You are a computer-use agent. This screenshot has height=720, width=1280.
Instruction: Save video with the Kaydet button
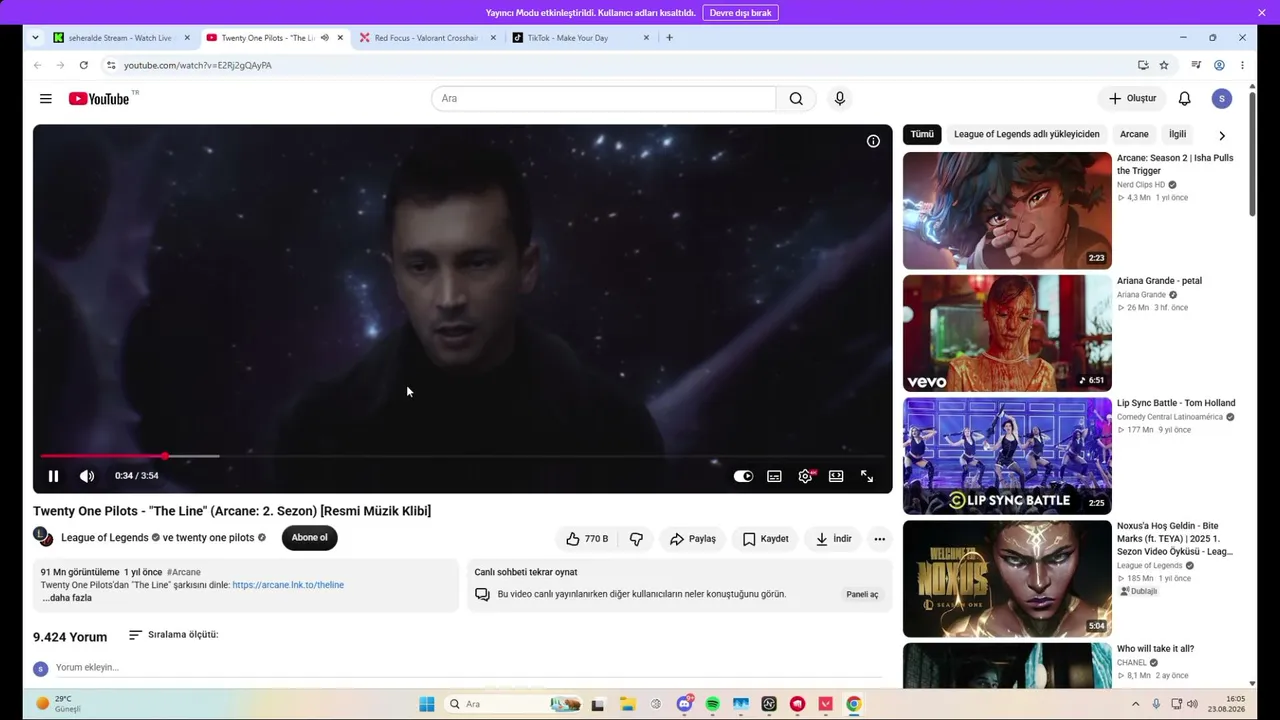click(765, 539)
